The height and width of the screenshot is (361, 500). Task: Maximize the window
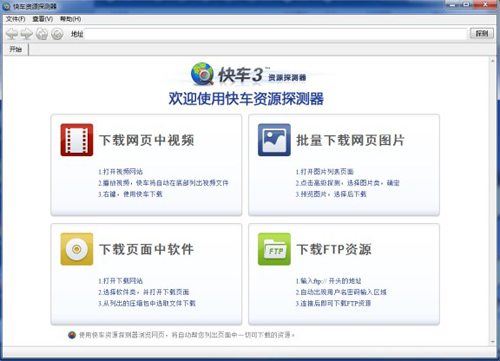[x=467, y=5]
